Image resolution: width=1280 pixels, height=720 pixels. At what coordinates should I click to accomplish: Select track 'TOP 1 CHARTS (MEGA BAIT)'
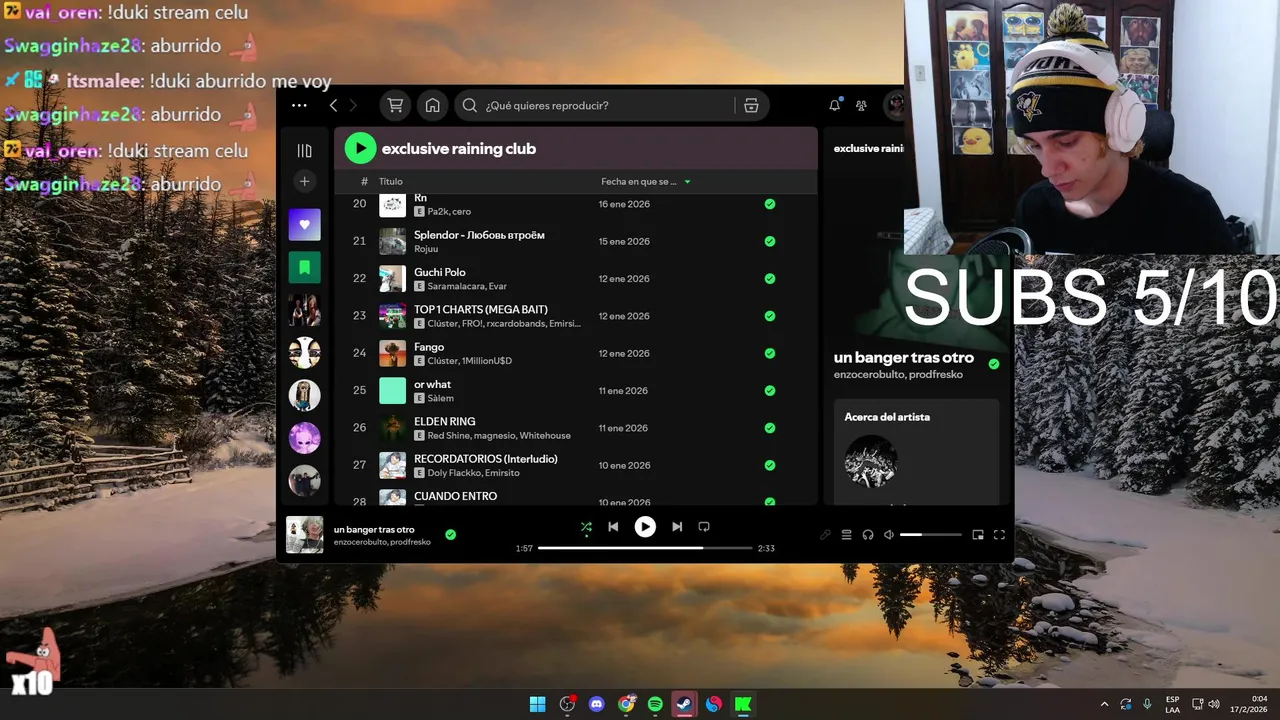coord(481,310)
